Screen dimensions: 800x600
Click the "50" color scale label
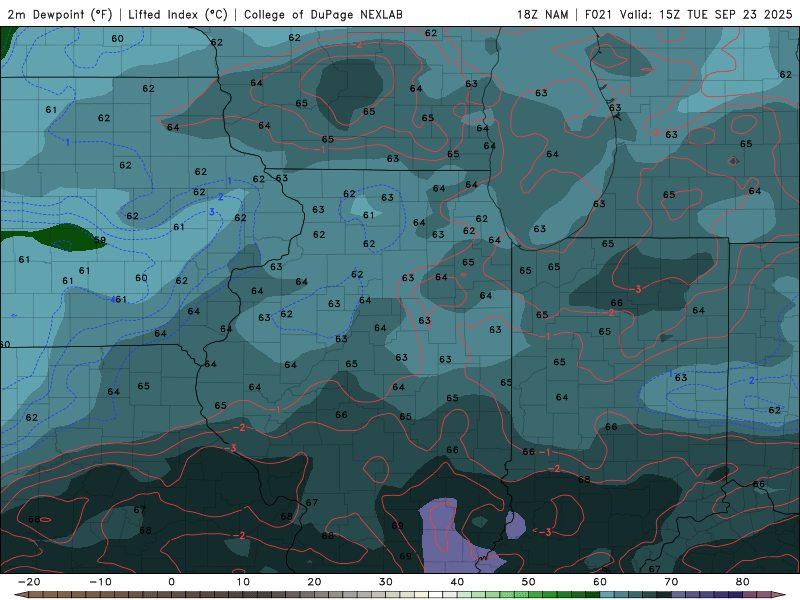(x=529, y=582)
